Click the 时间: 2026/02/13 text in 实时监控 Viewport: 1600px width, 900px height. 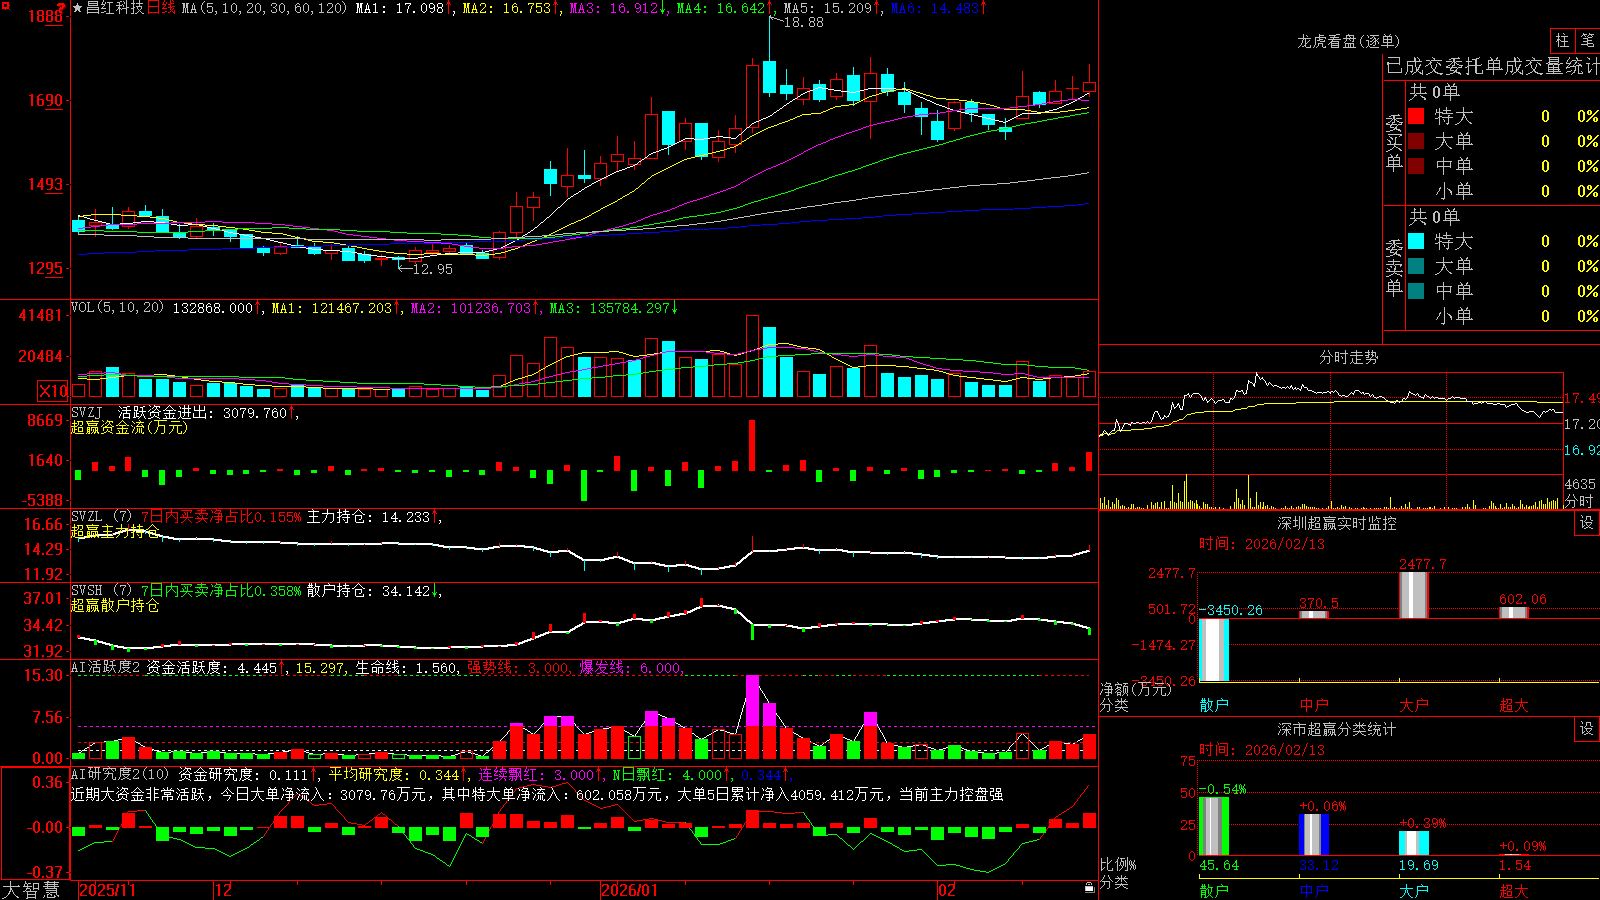pyautogui.click(x=1262, y=544)
